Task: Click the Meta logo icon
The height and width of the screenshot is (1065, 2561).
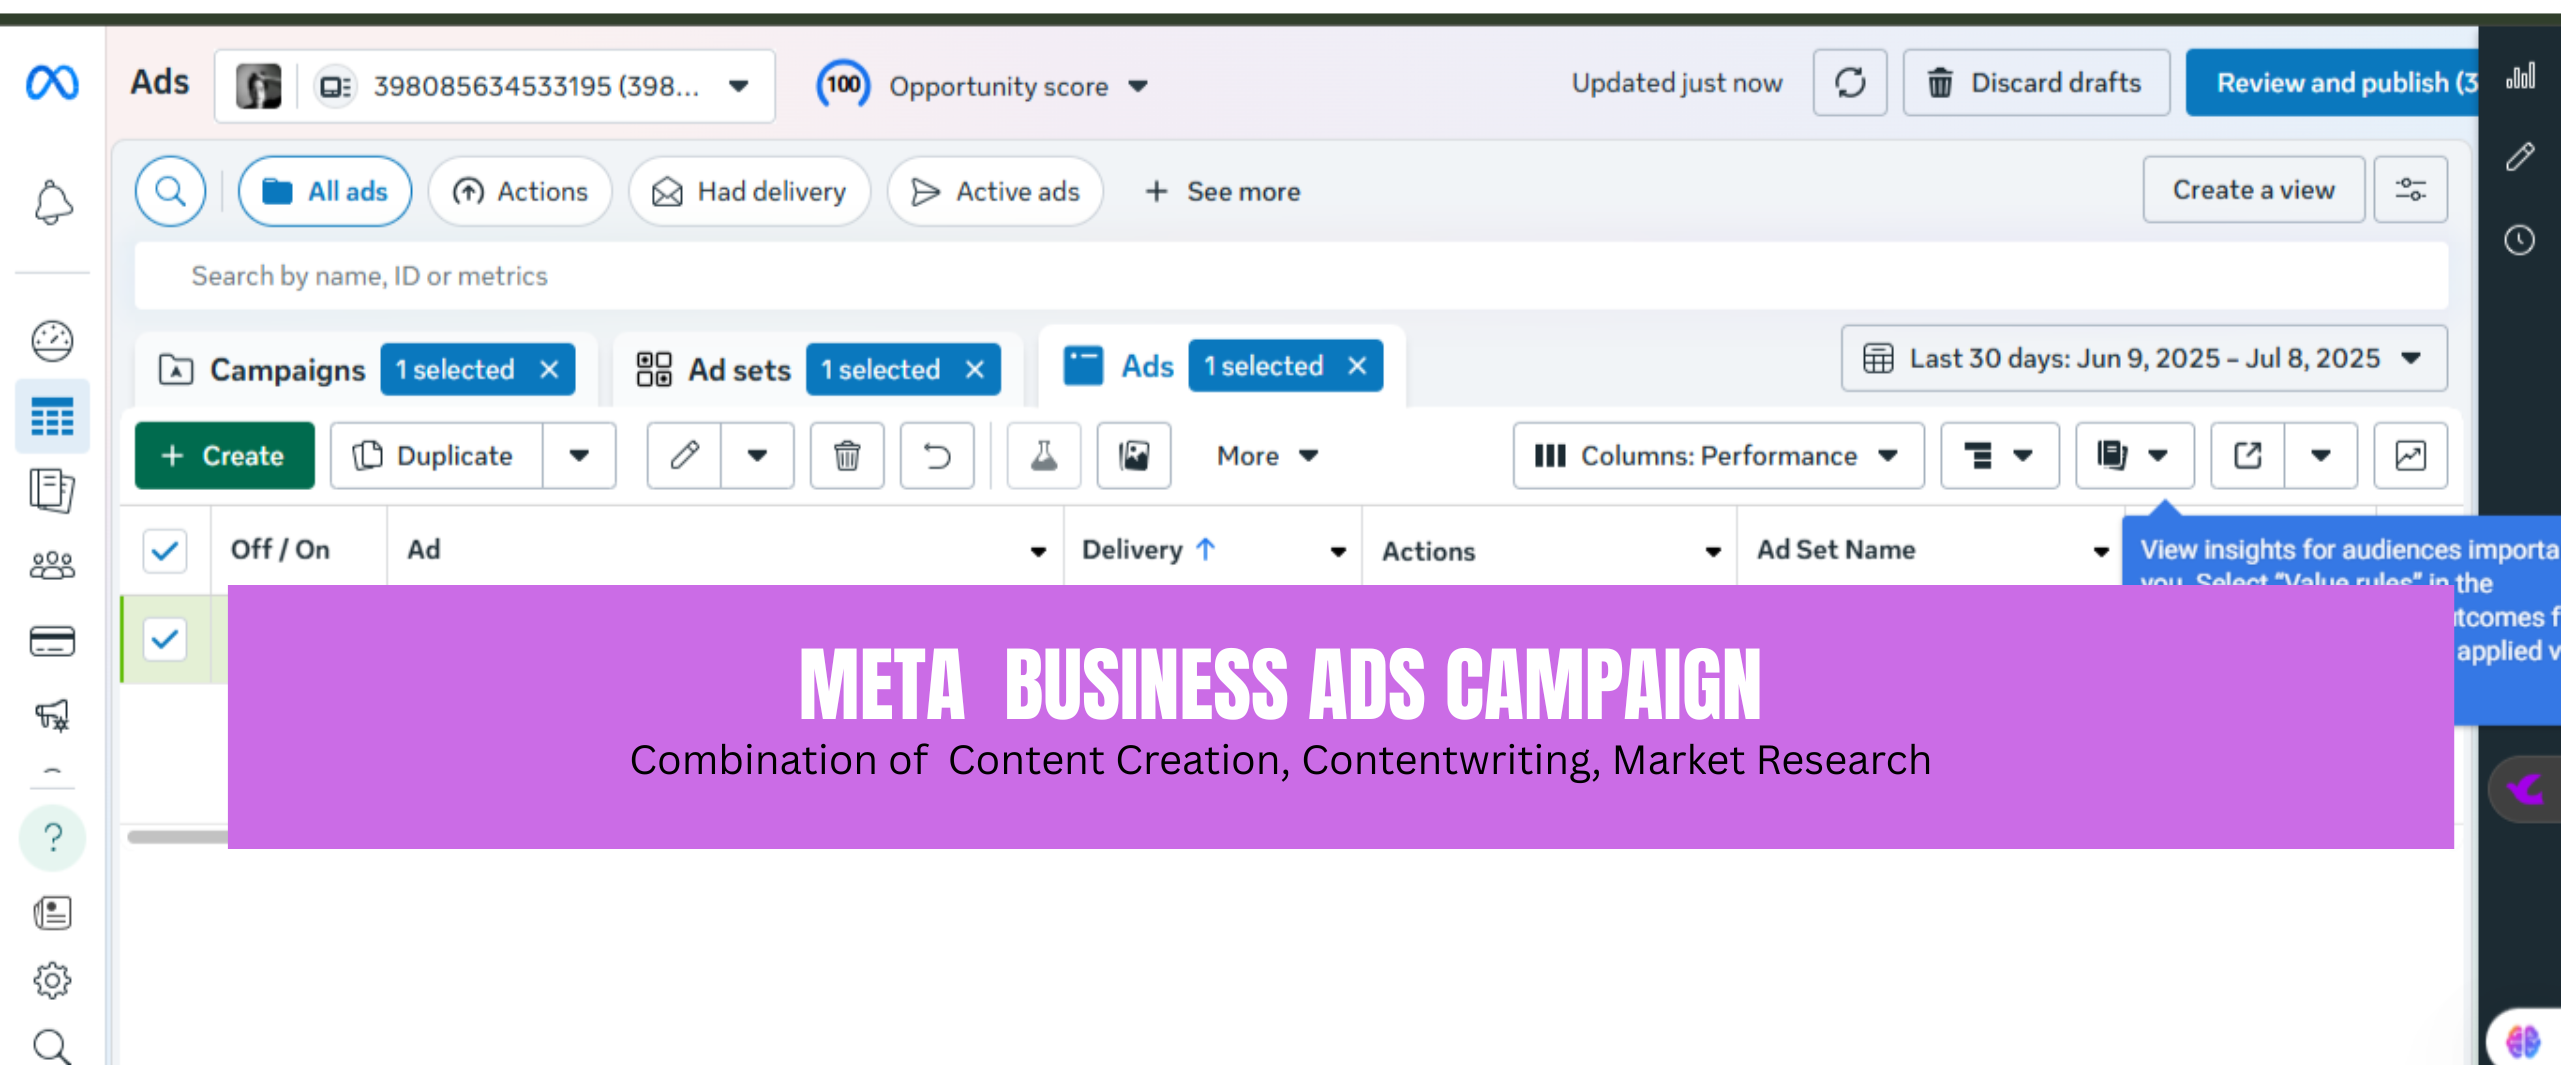Action: tap(52, 82)
